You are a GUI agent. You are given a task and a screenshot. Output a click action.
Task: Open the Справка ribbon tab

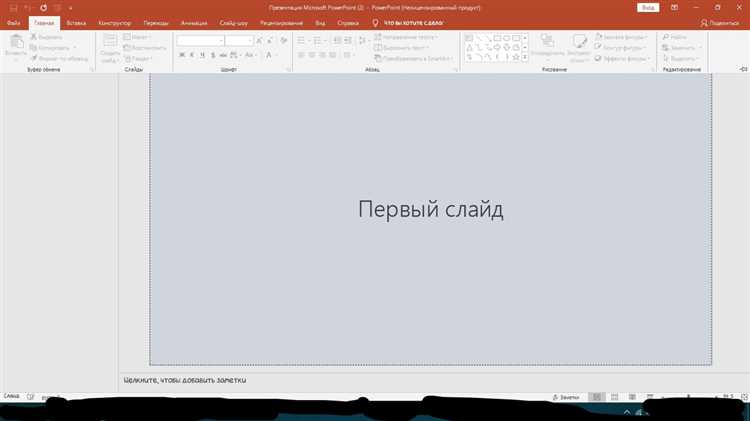[348, 23]
